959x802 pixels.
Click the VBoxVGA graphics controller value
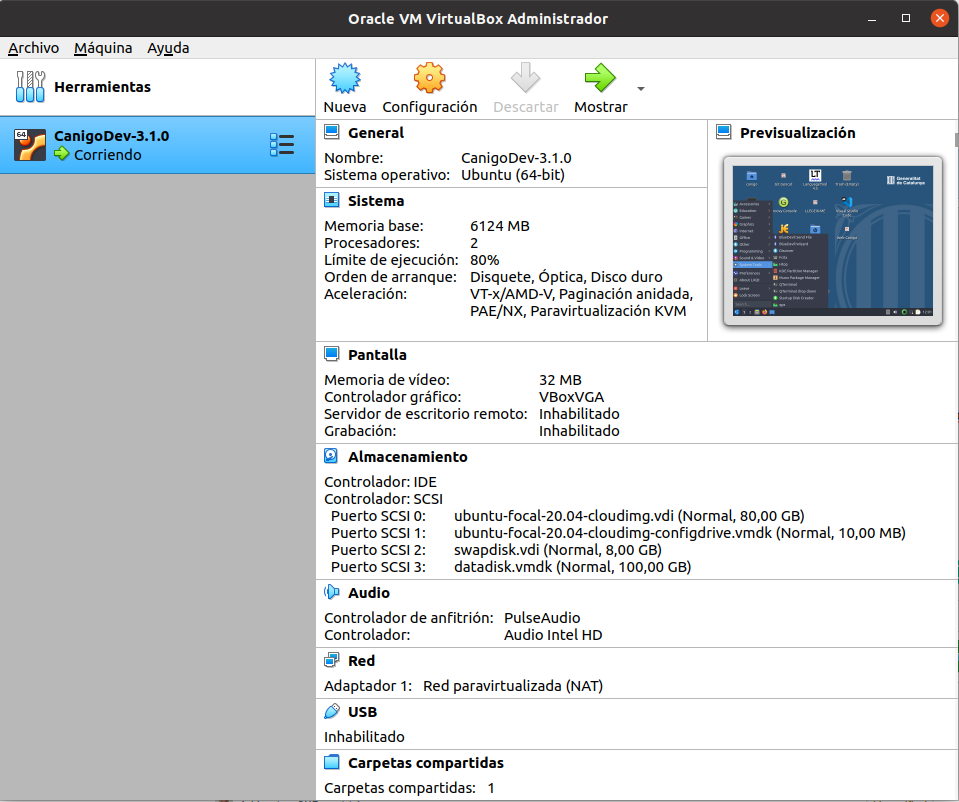click(571, 397)
